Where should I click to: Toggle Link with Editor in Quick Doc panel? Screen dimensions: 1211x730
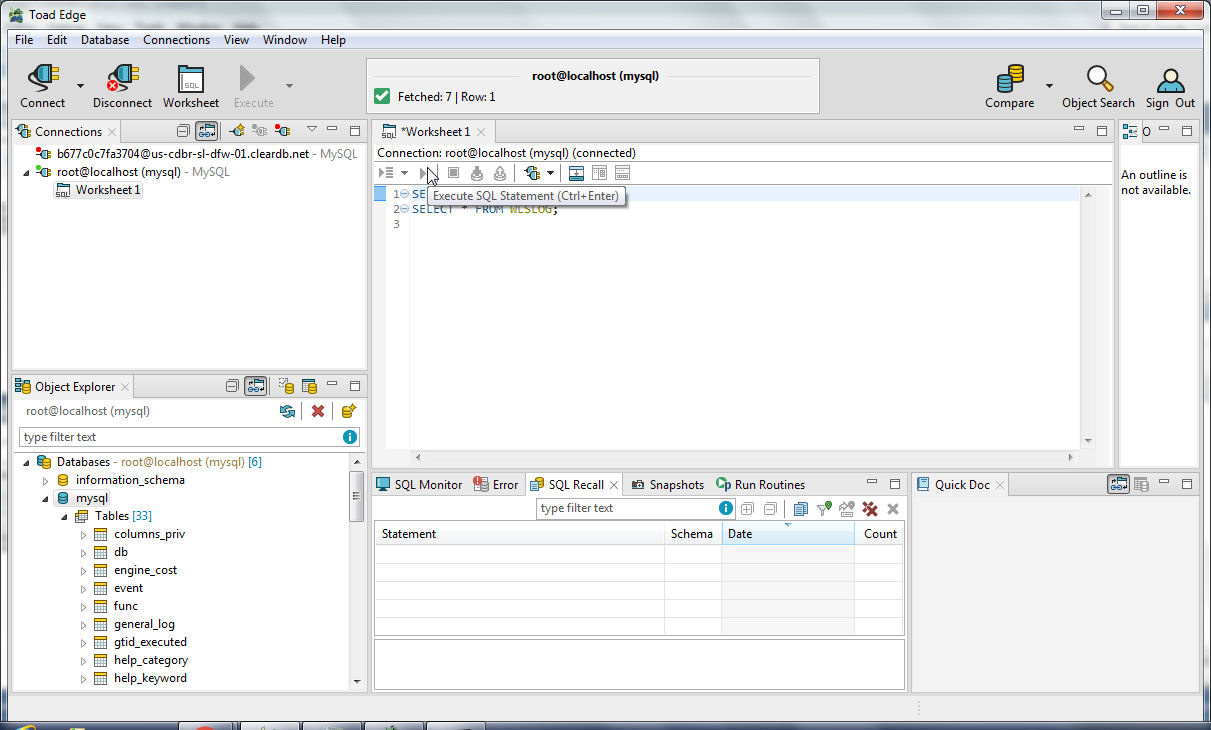1119,484
